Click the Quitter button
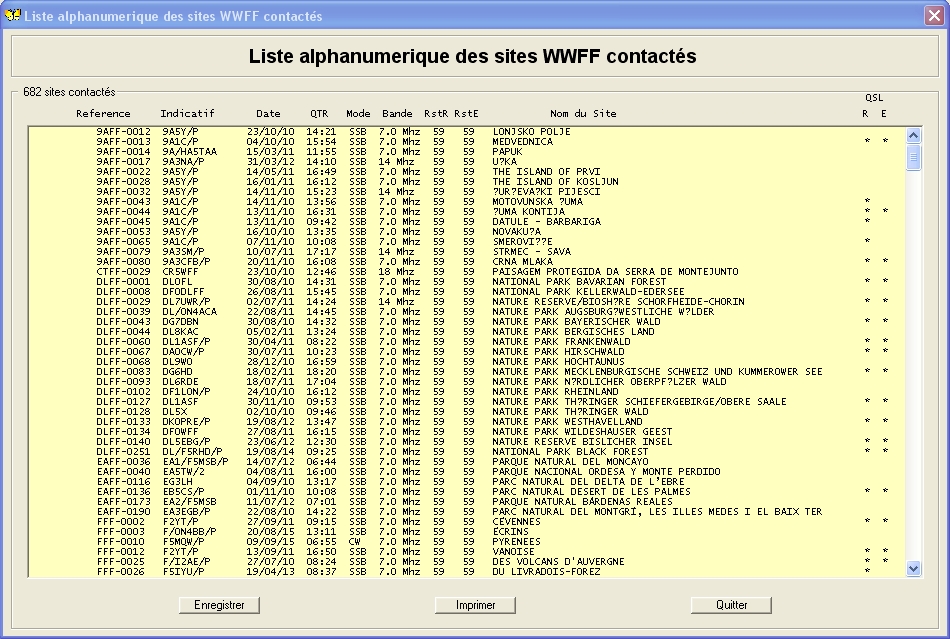 (731, 605)
